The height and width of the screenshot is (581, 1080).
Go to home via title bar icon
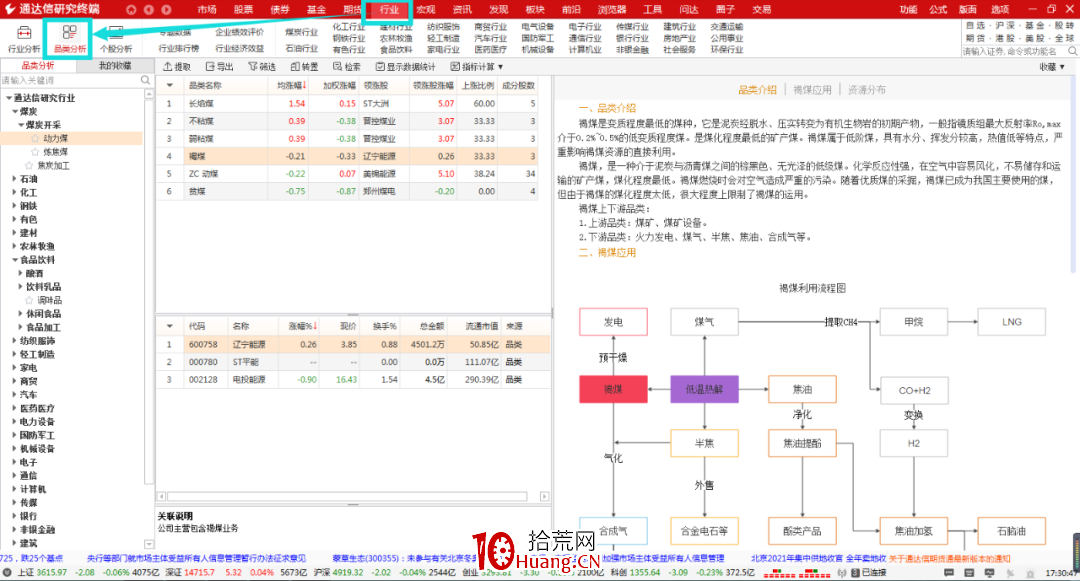132,10
